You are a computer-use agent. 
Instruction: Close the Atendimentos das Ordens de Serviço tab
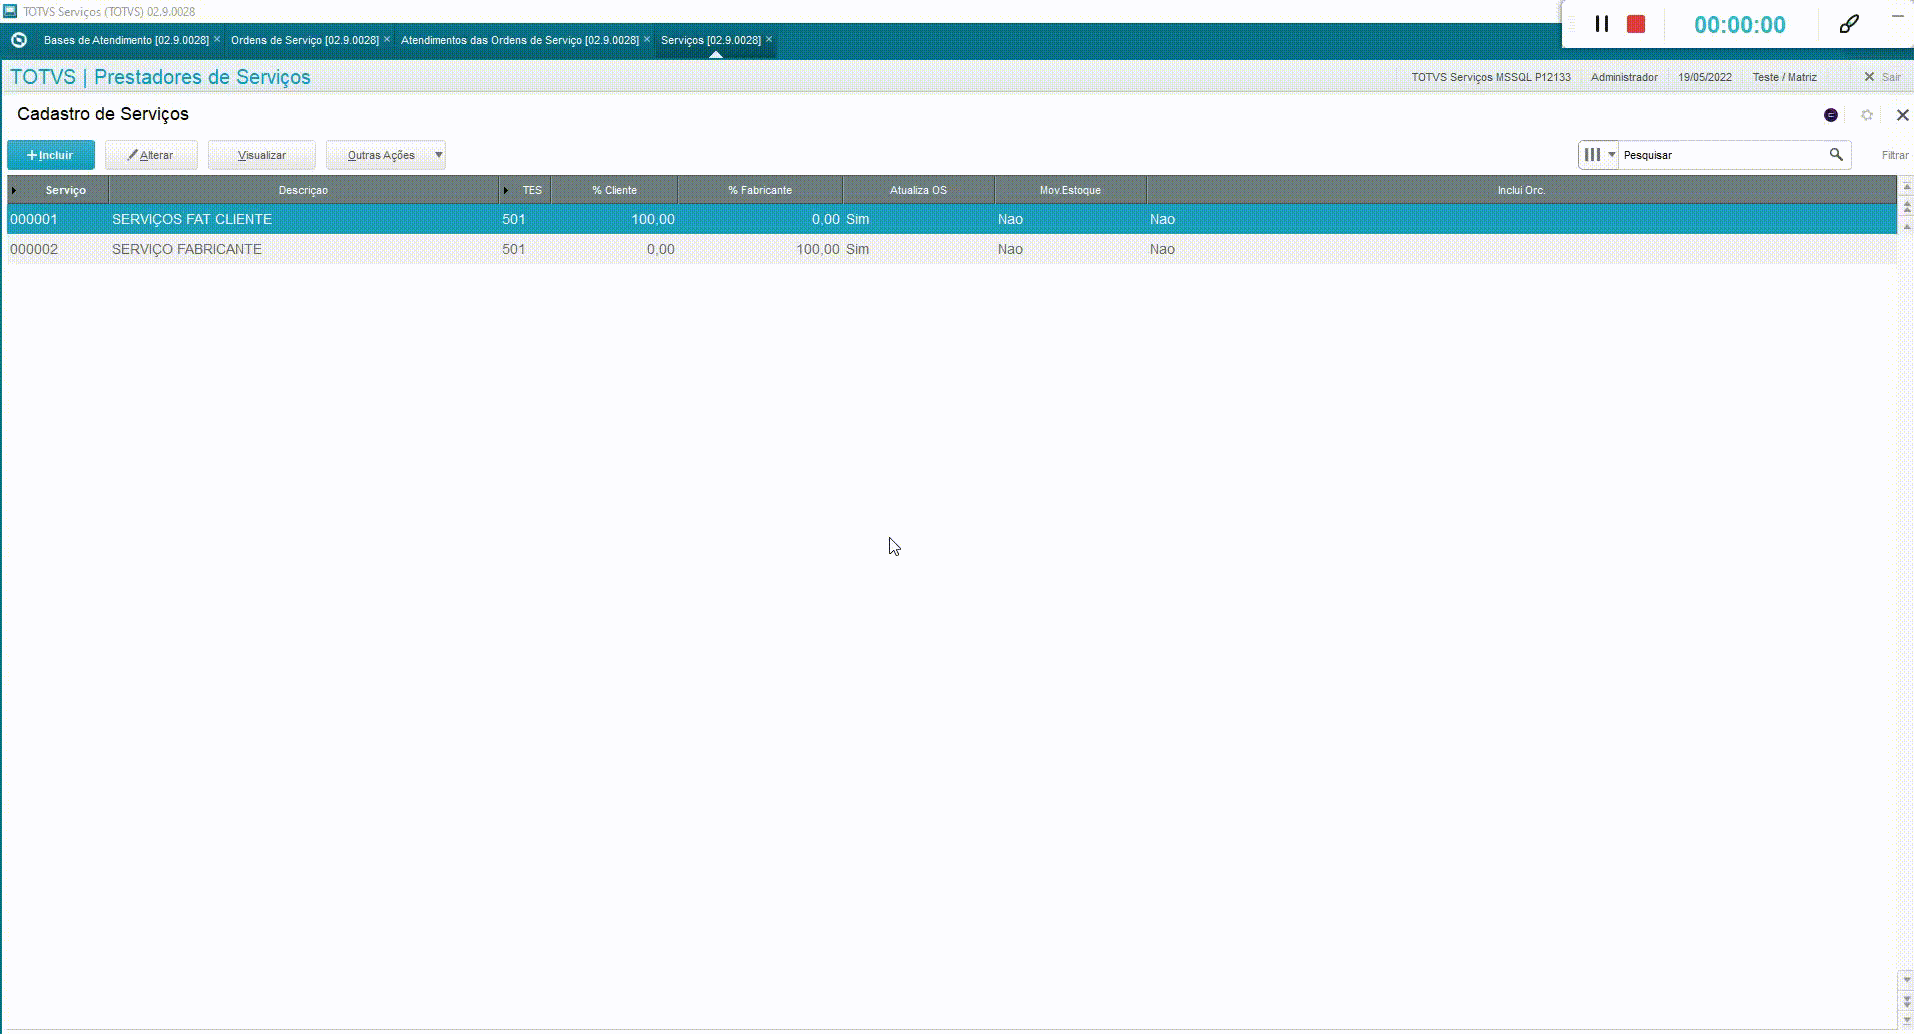(647, 39)
